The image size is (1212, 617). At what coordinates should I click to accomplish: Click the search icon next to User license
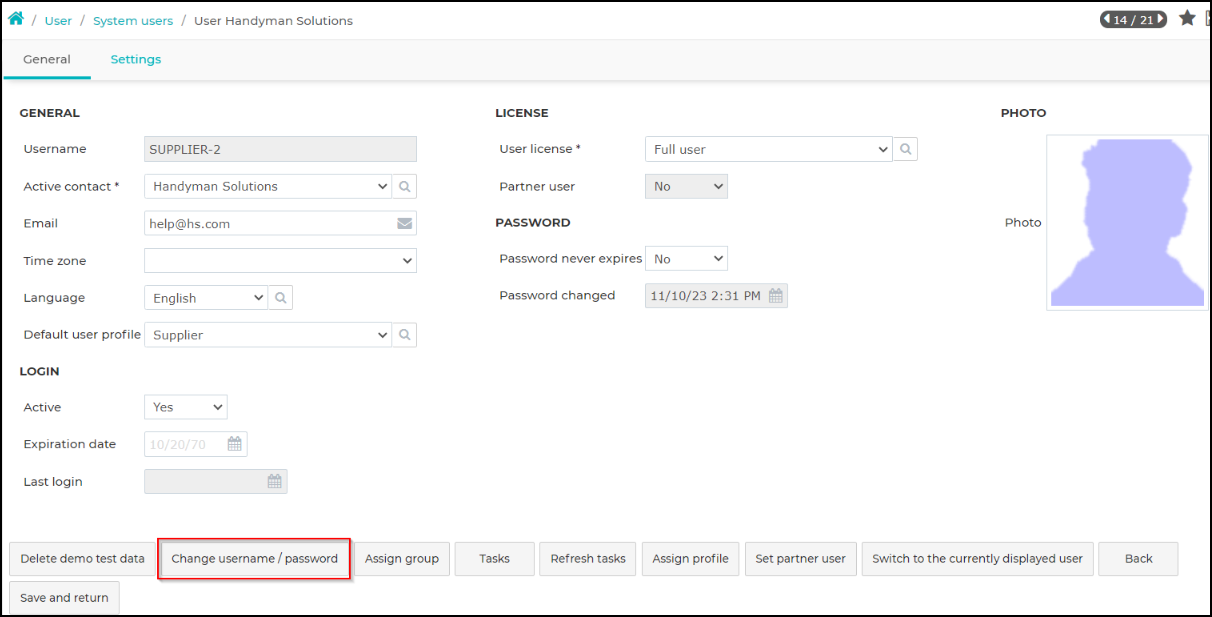coord(905,149)
